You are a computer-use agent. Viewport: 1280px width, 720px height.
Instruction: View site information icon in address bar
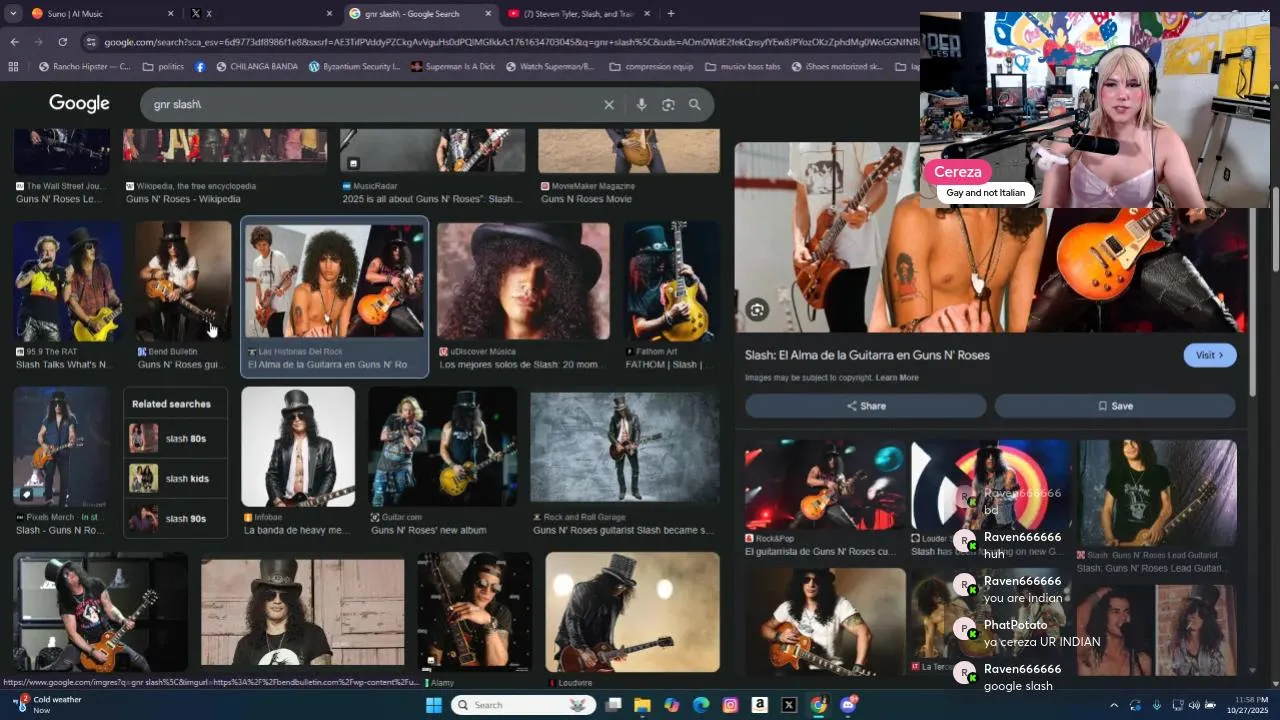point(91,42)
